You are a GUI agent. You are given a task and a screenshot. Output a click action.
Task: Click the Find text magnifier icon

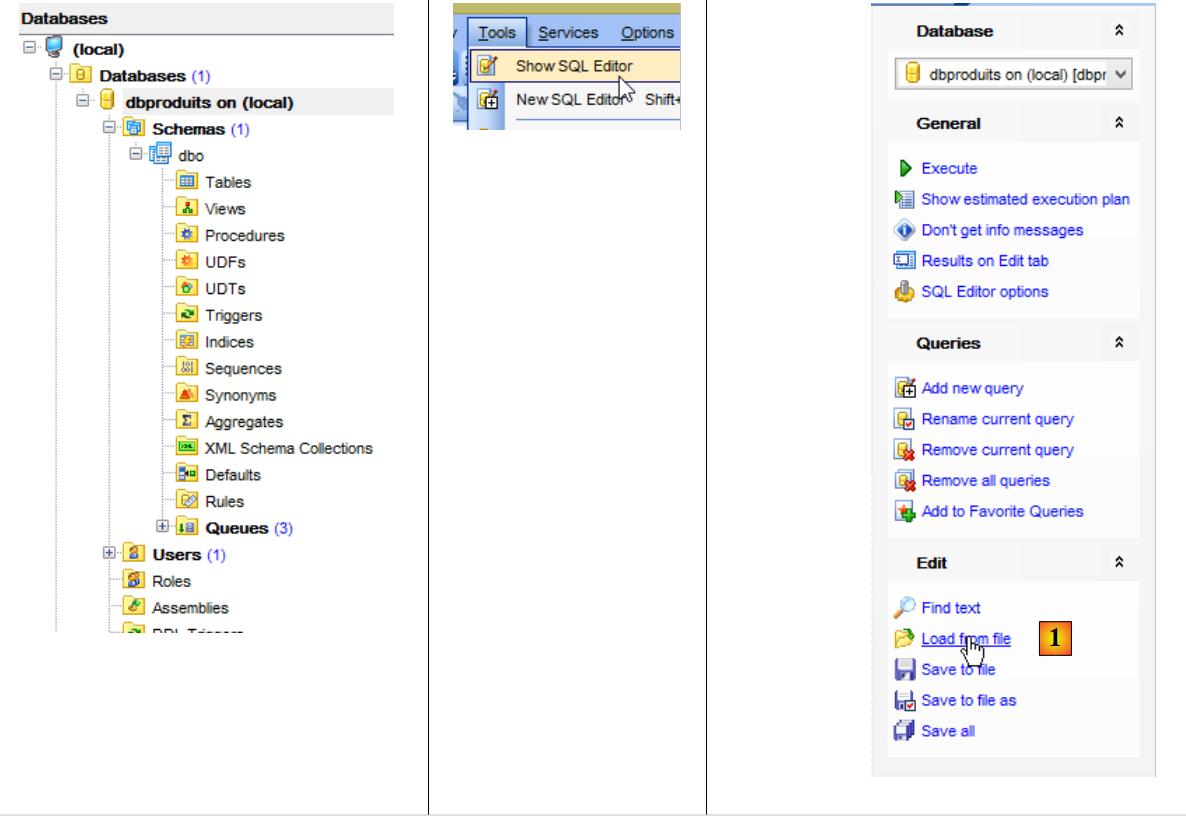pyautogui.click(x=905, y=608)
